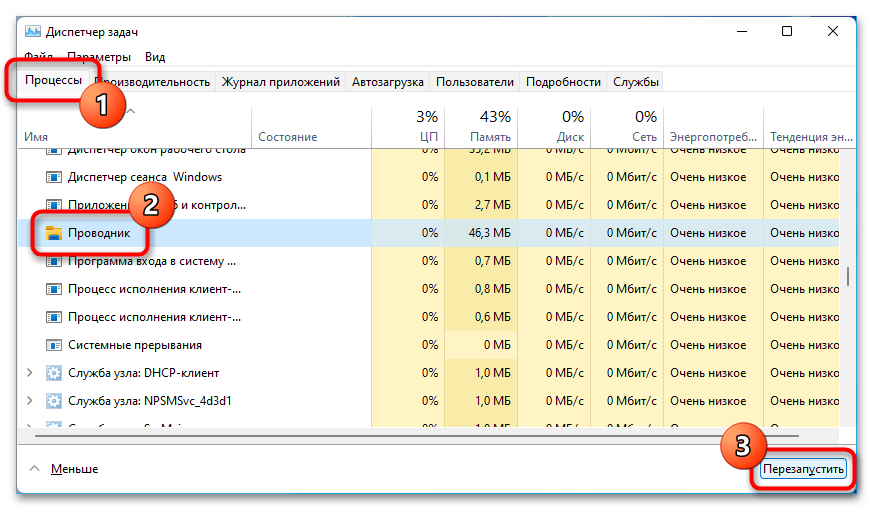Screen dimensions: 873x510
Task: Click the sort arrow above the Имя column
Action: pos(131,111)
